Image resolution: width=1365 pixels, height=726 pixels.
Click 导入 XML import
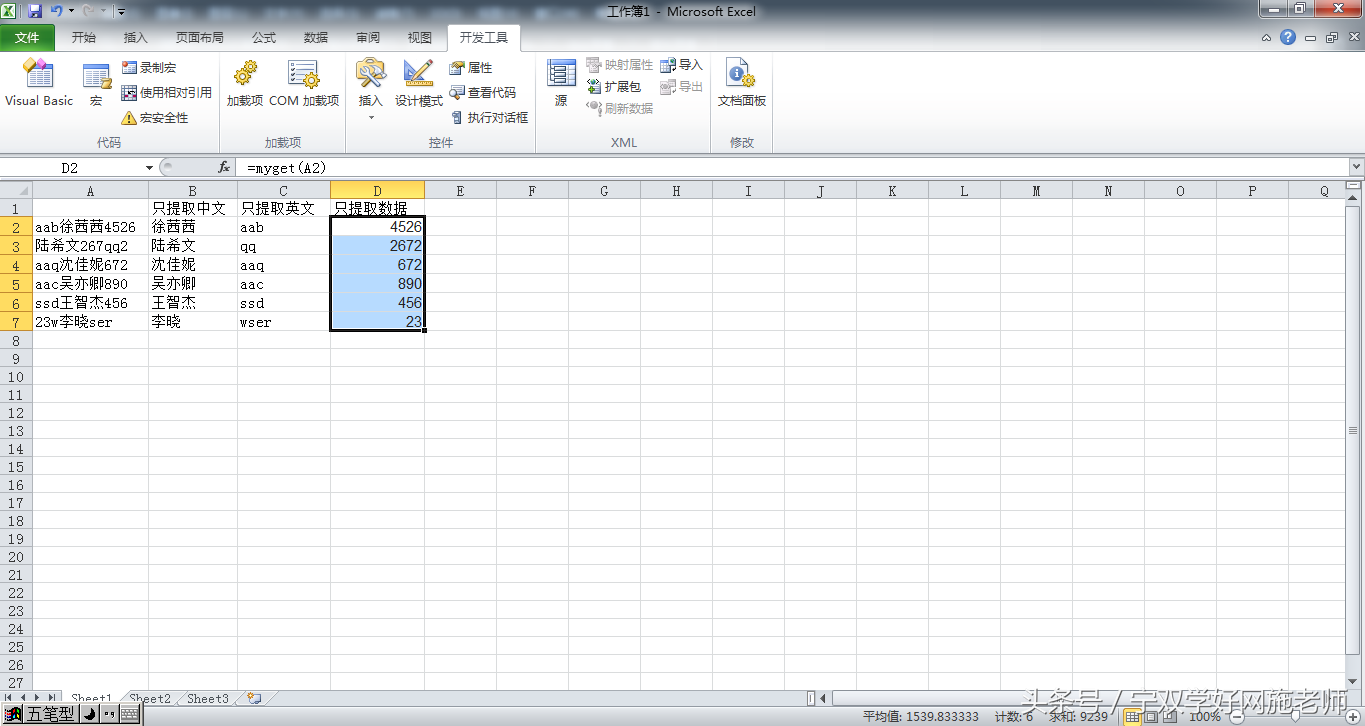[x=682, y=65]
